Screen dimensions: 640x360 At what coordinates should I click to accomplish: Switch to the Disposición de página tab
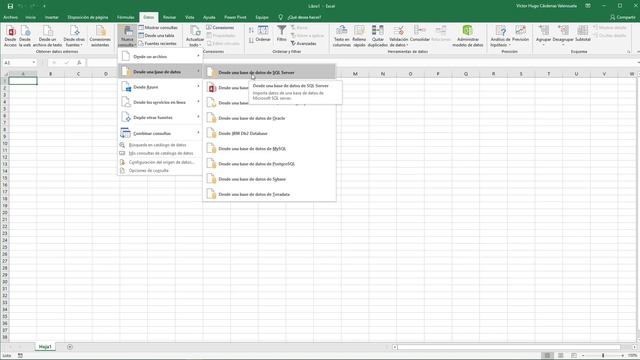pyautogui.click(x=88, y=17)
